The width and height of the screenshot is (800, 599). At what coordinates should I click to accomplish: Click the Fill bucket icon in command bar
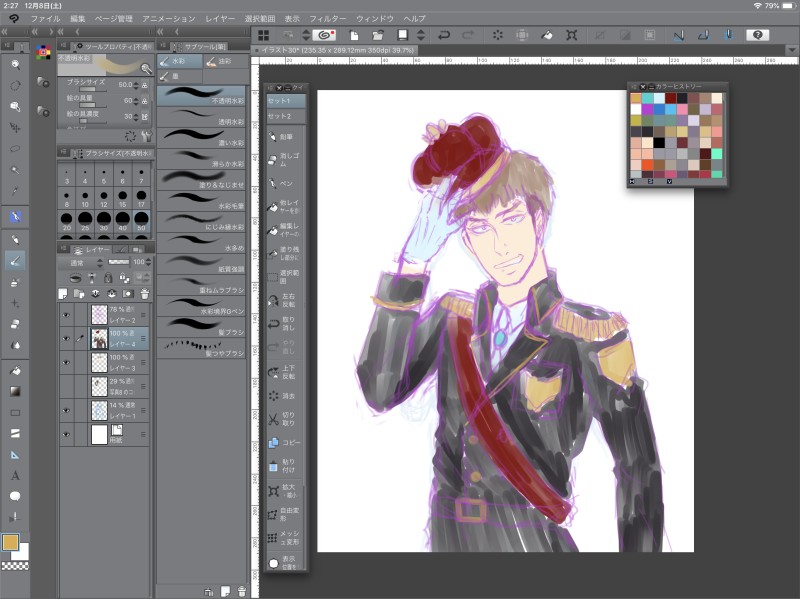pyautogui.click(x=546, y=35)
